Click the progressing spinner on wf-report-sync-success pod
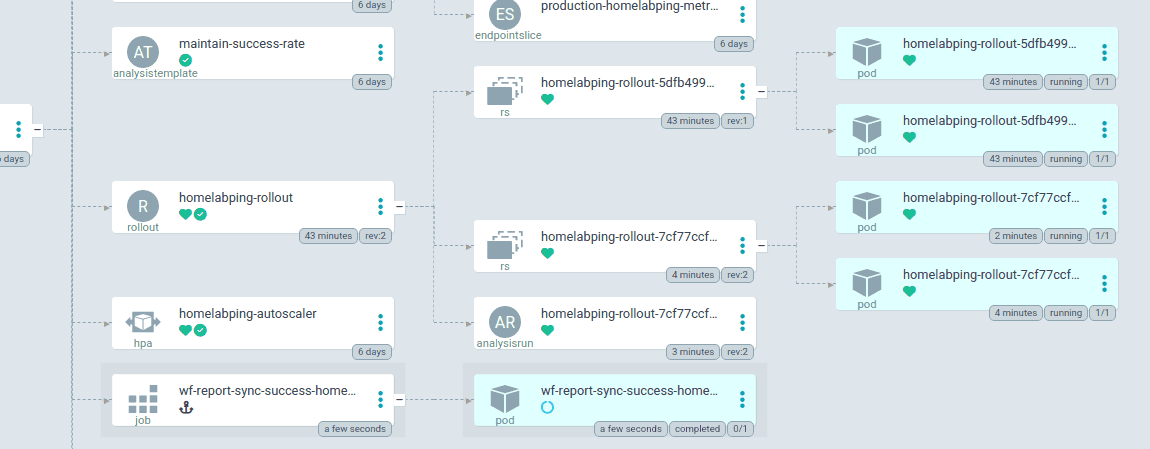 coord(547,407)
